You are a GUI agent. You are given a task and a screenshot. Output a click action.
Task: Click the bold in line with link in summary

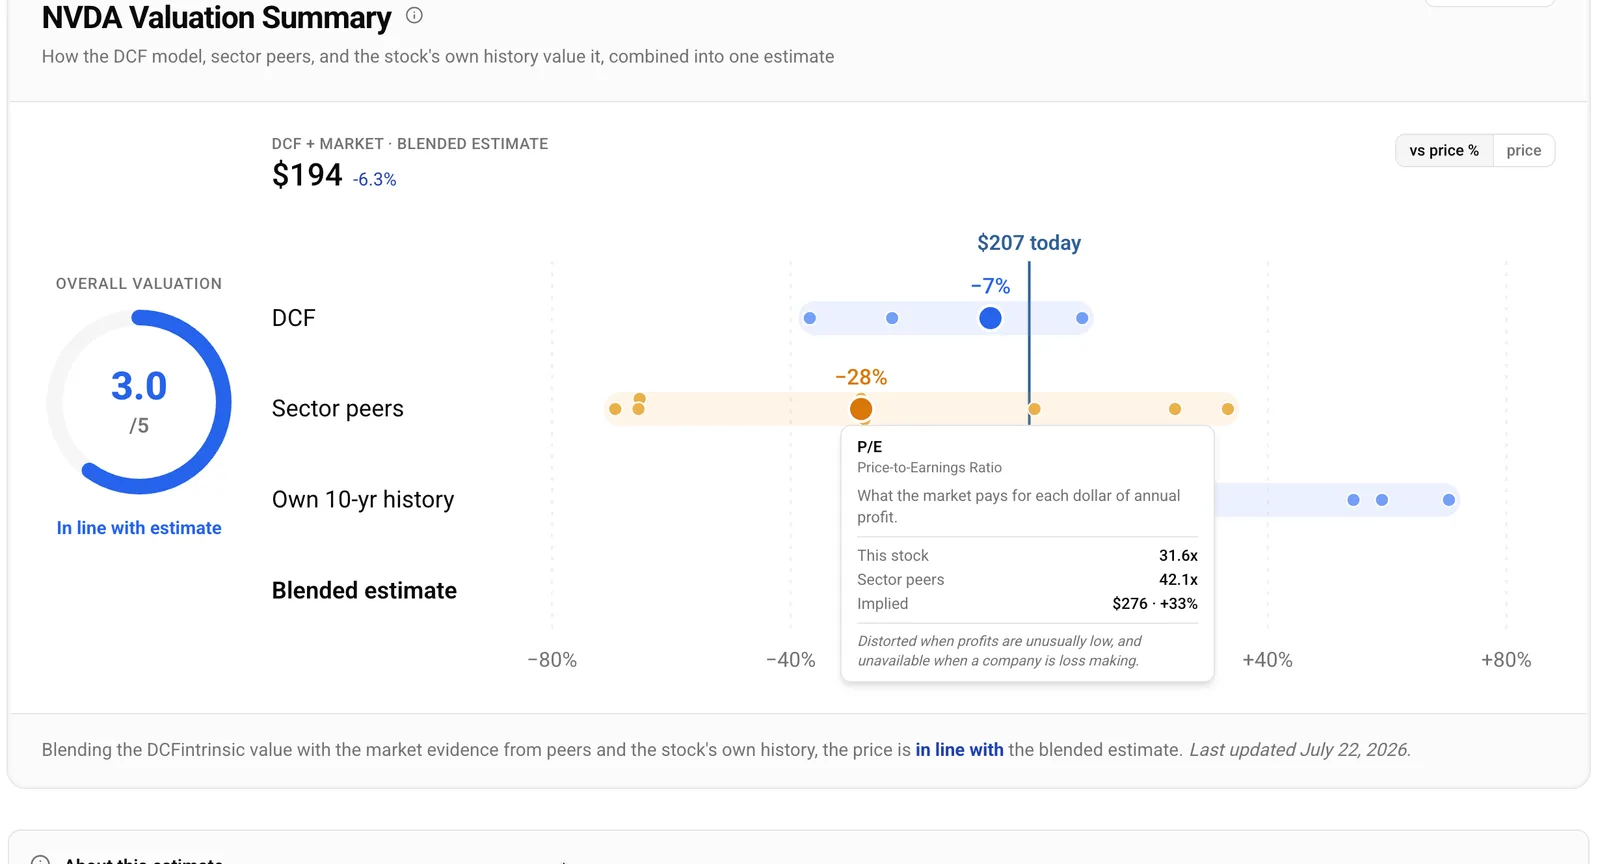[959, 750]
